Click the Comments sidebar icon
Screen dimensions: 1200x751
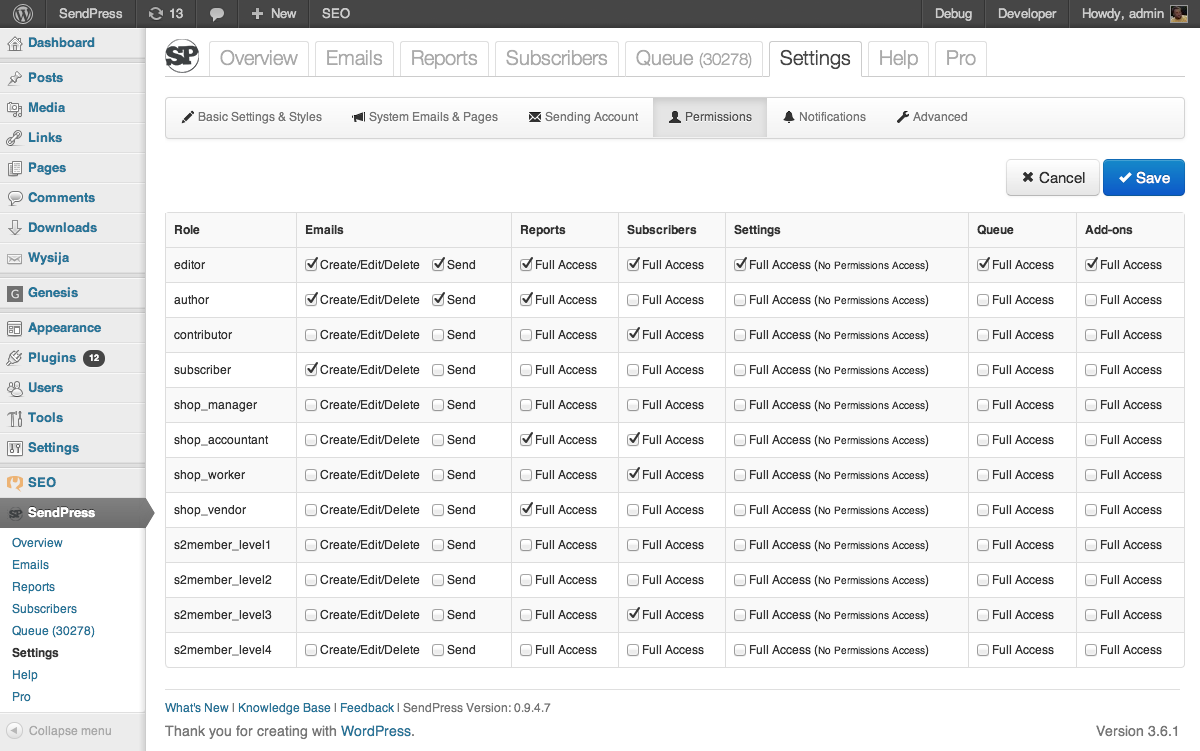tap(15, 198)
